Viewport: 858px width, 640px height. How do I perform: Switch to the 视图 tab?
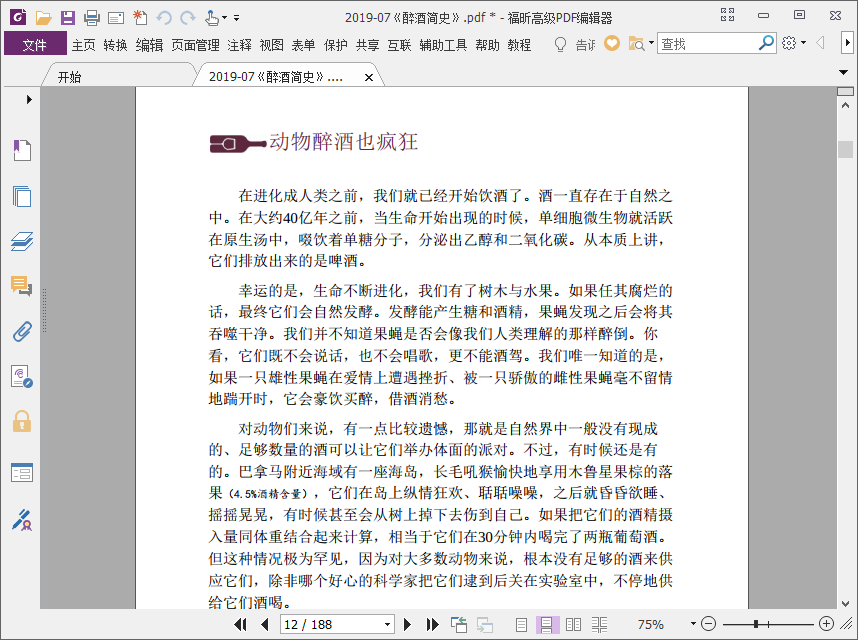[271, 45]
